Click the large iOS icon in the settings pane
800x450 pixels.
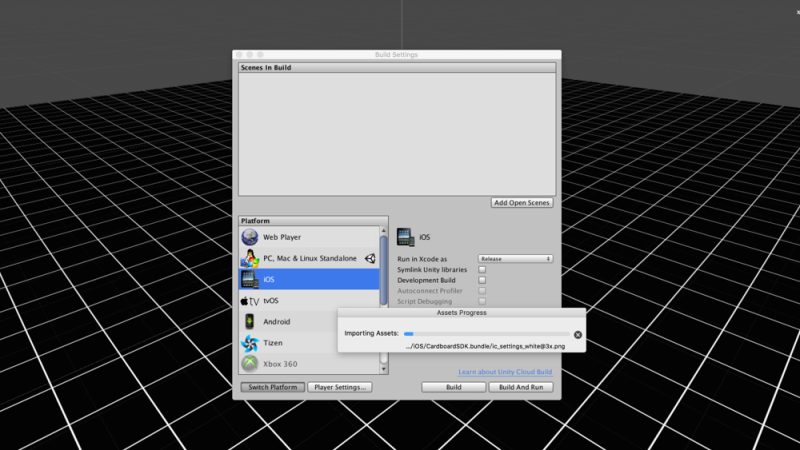406,237
